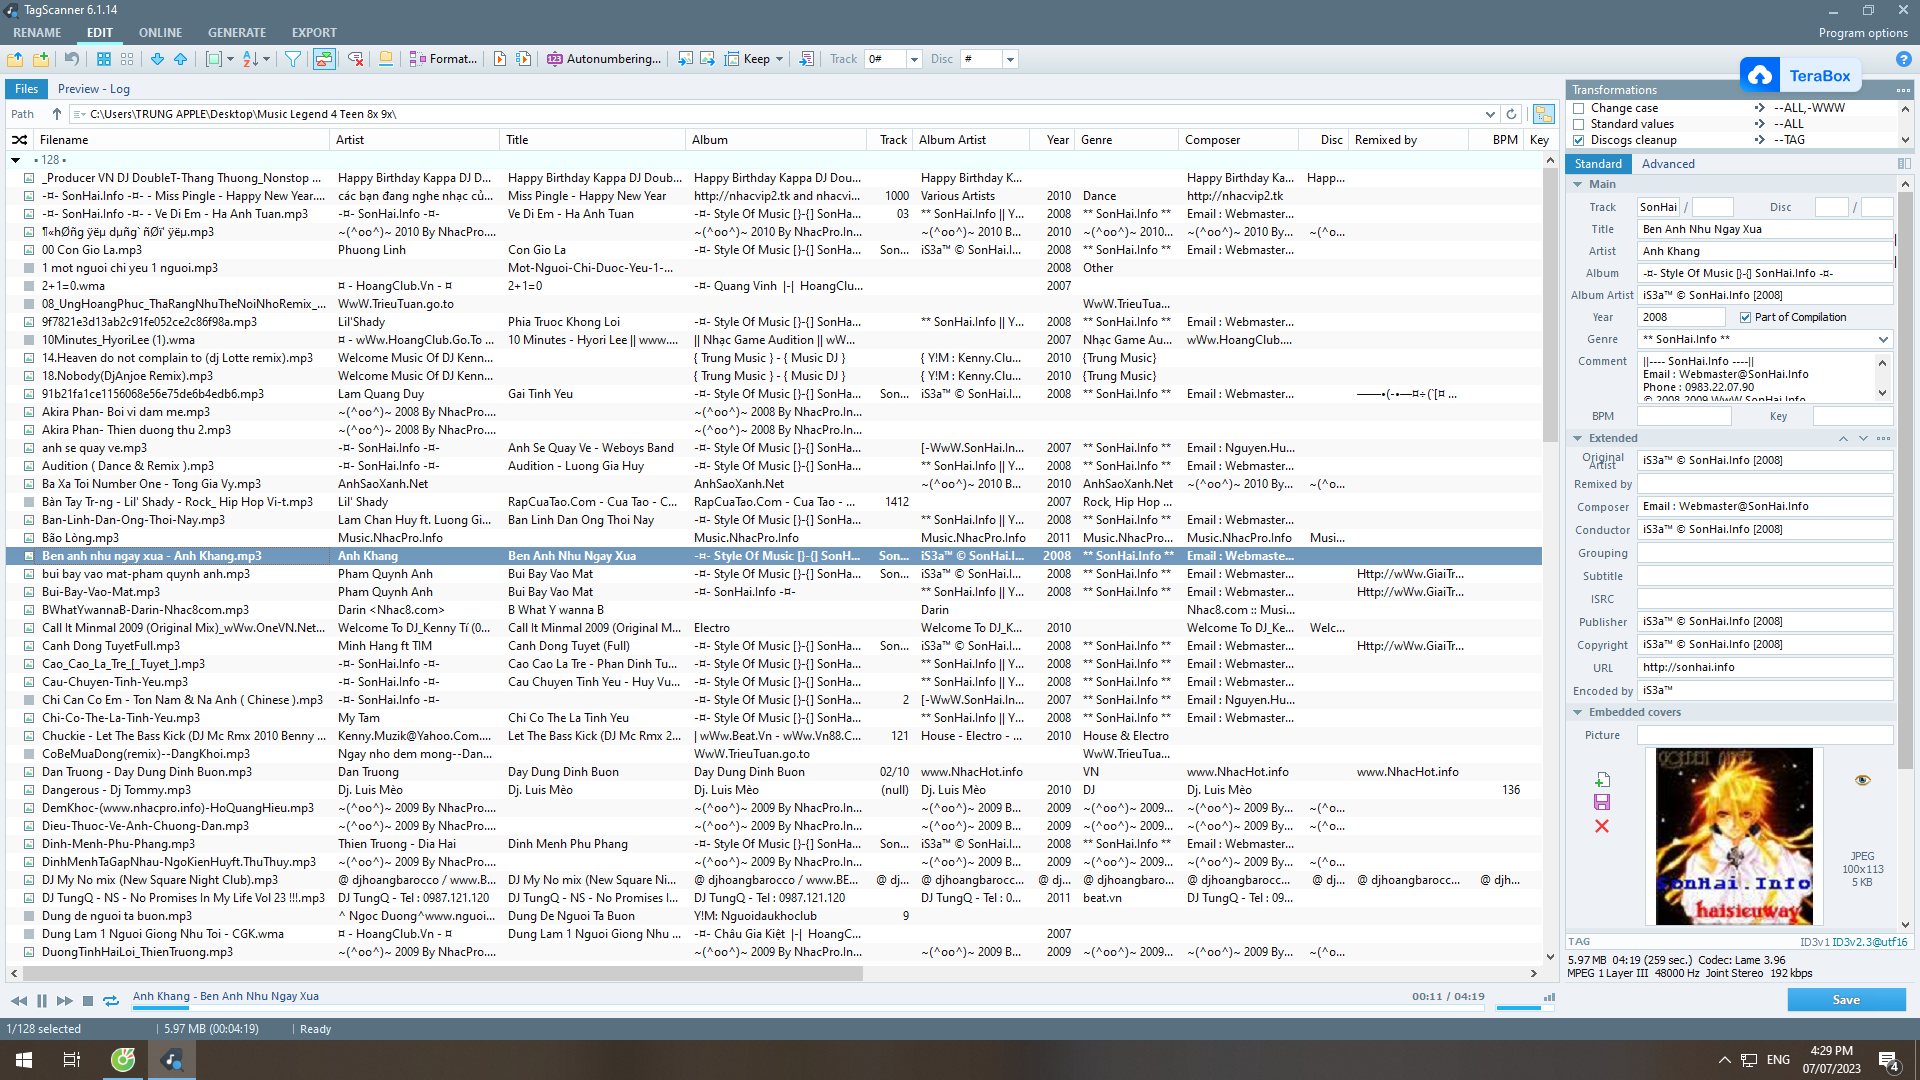
Task: Uncheck Discogs cleanup transformation
Action: point(1579,140)
